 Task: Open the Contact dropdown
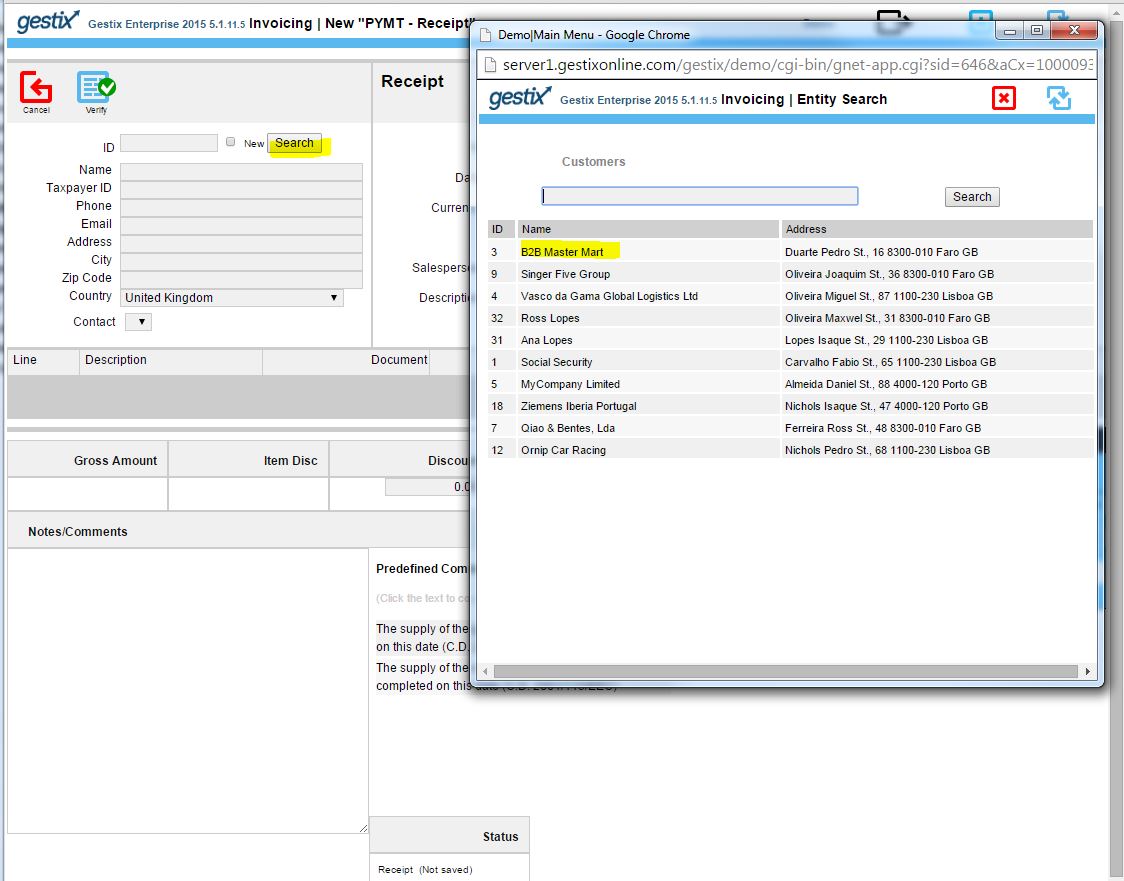[138, 322]
